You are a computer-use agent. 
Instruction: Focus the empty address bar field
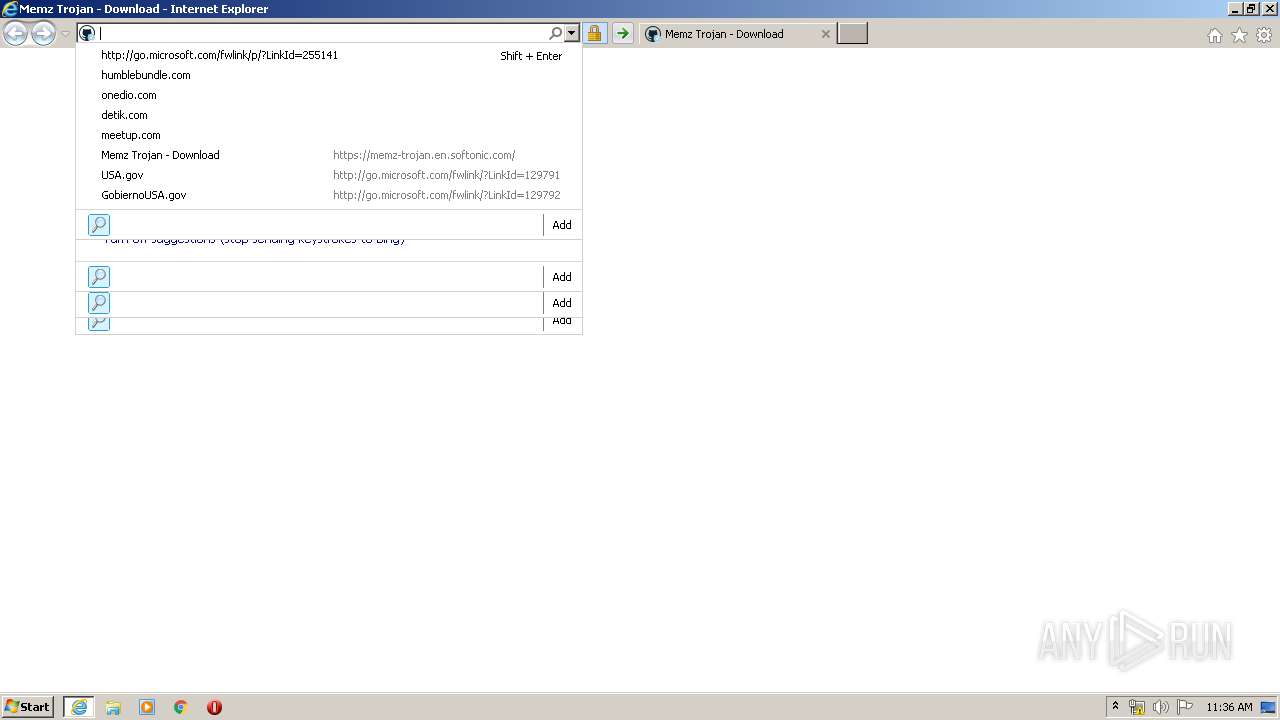coord(322,34)
